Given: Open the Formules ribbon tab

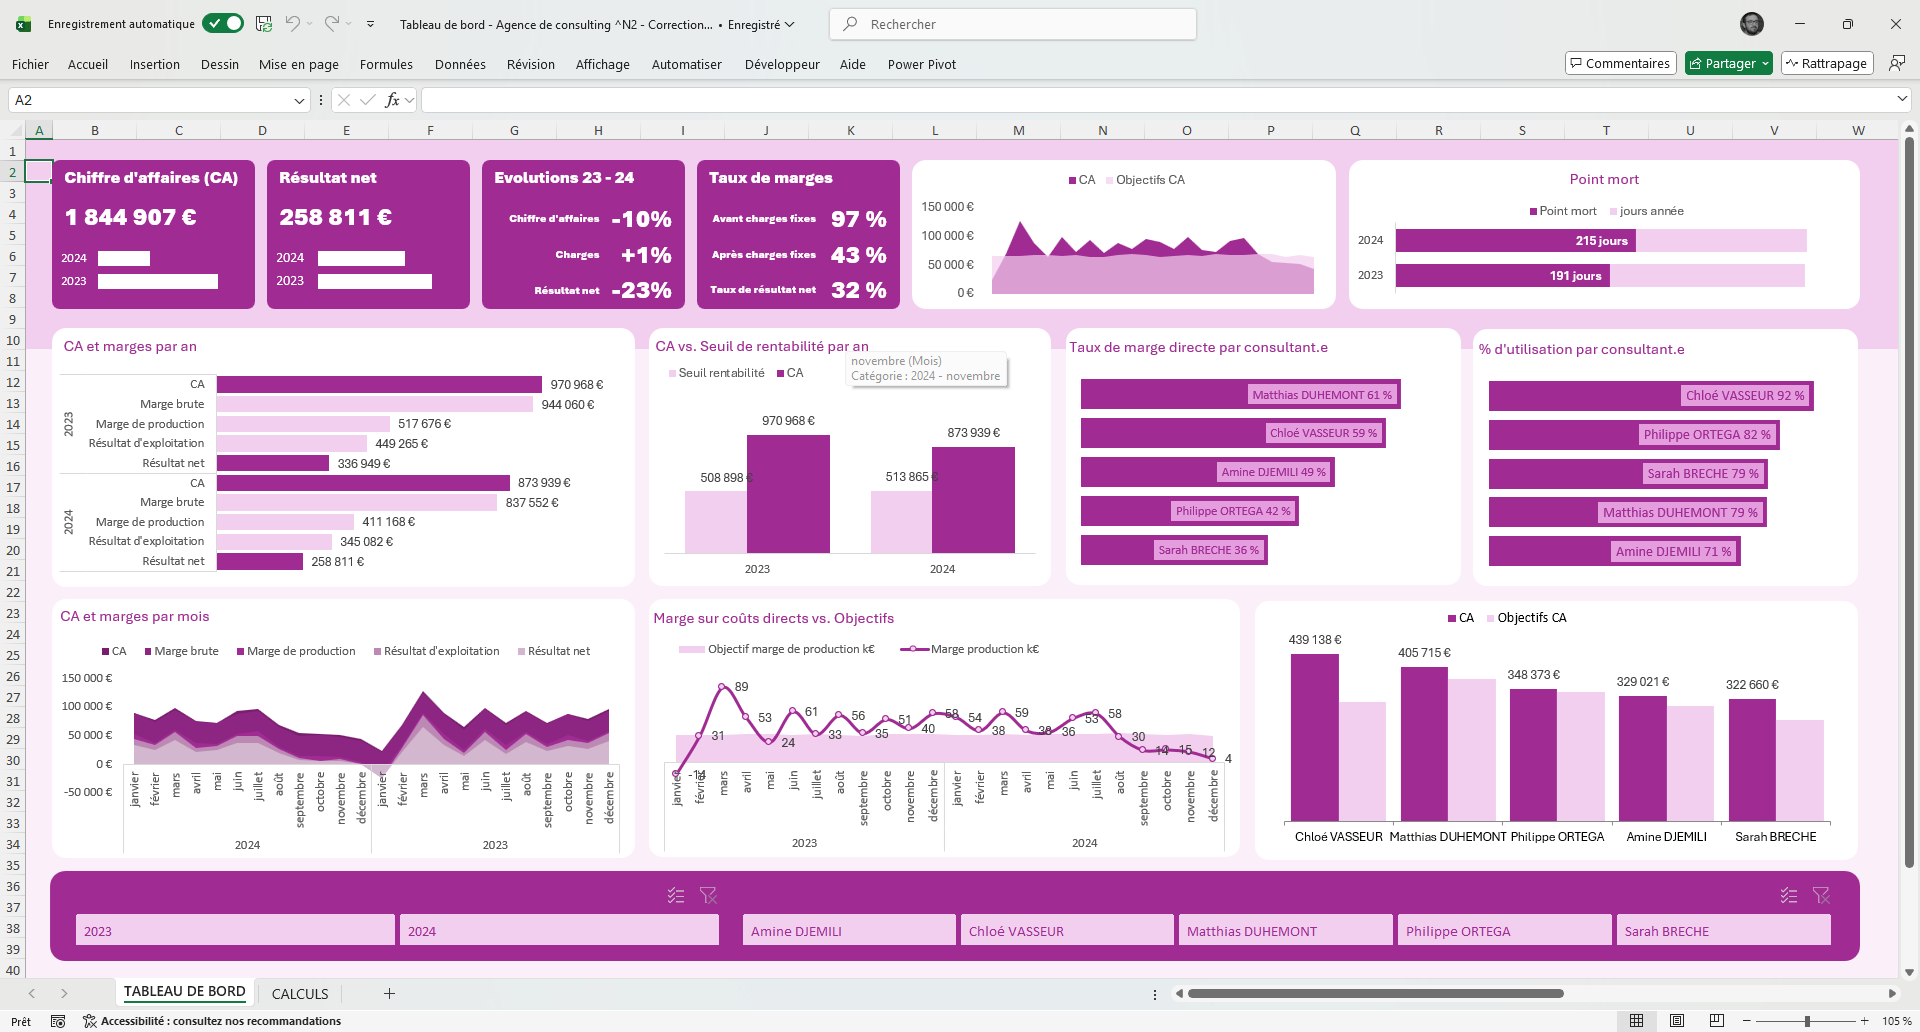Looking at the screenshot, I should 386,64.
